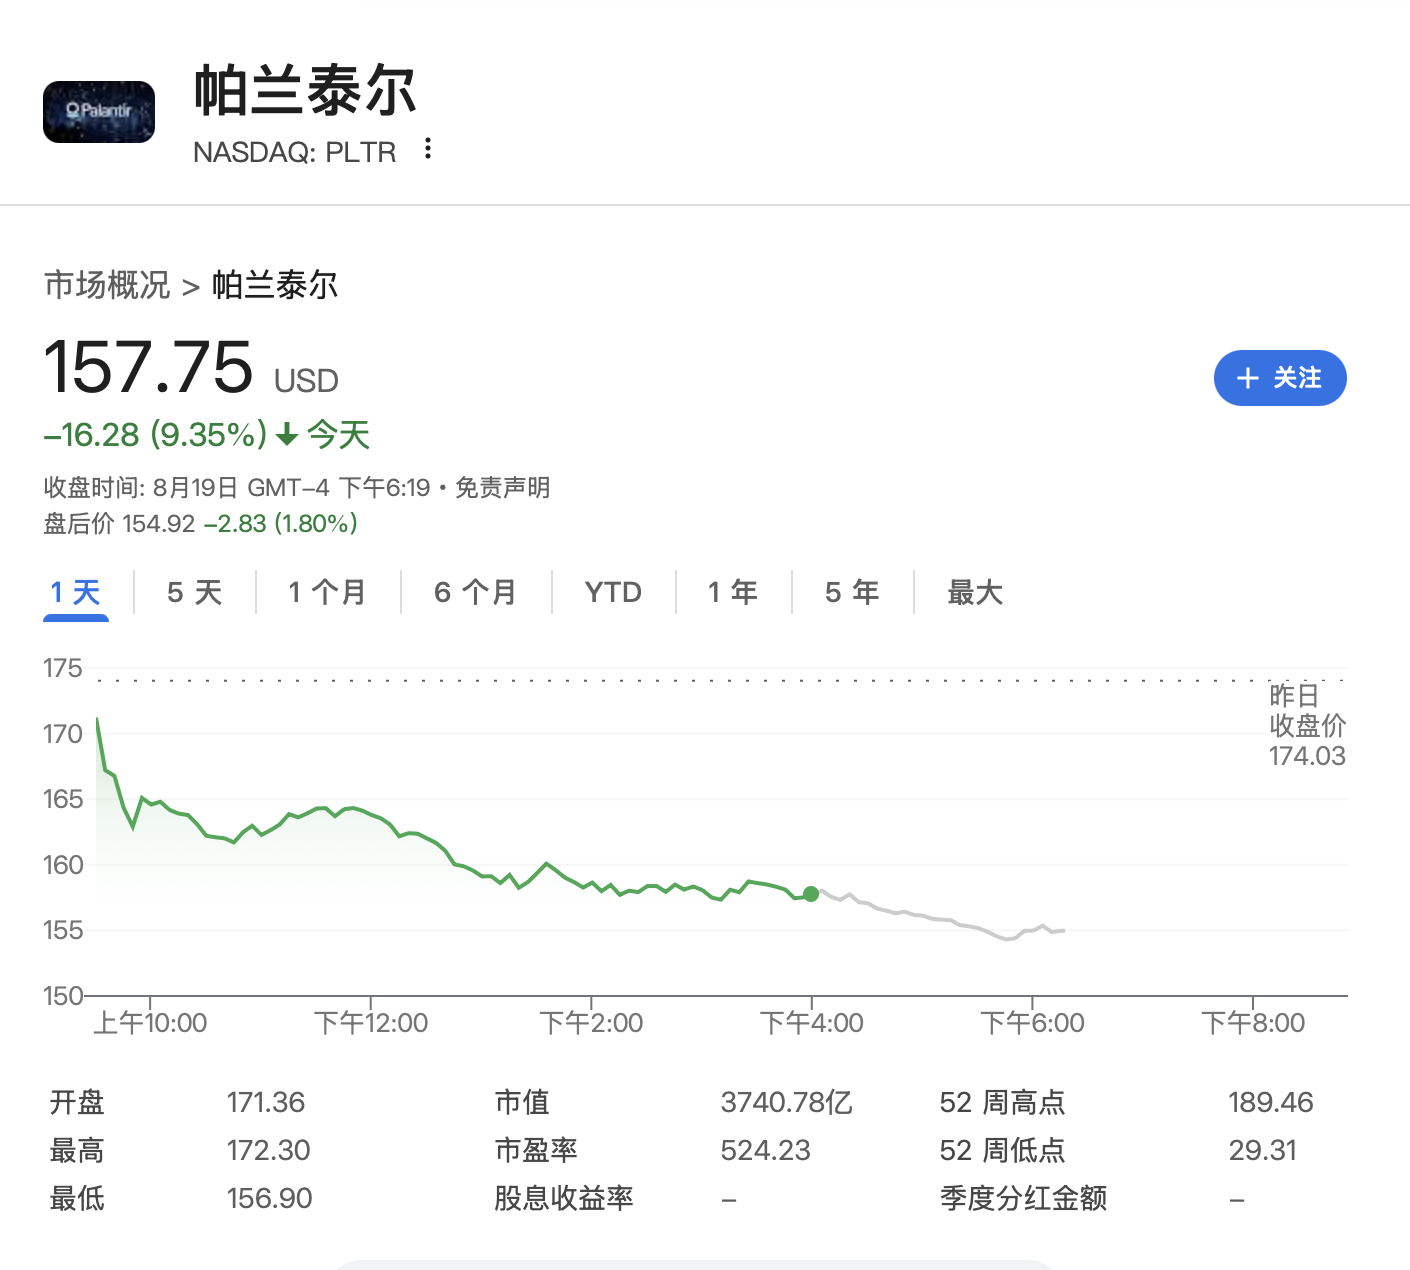The width and height of the screenshot is (1410, 1270).
Task: Click the 下午12:00 time axis marker
Action: 371,1023
